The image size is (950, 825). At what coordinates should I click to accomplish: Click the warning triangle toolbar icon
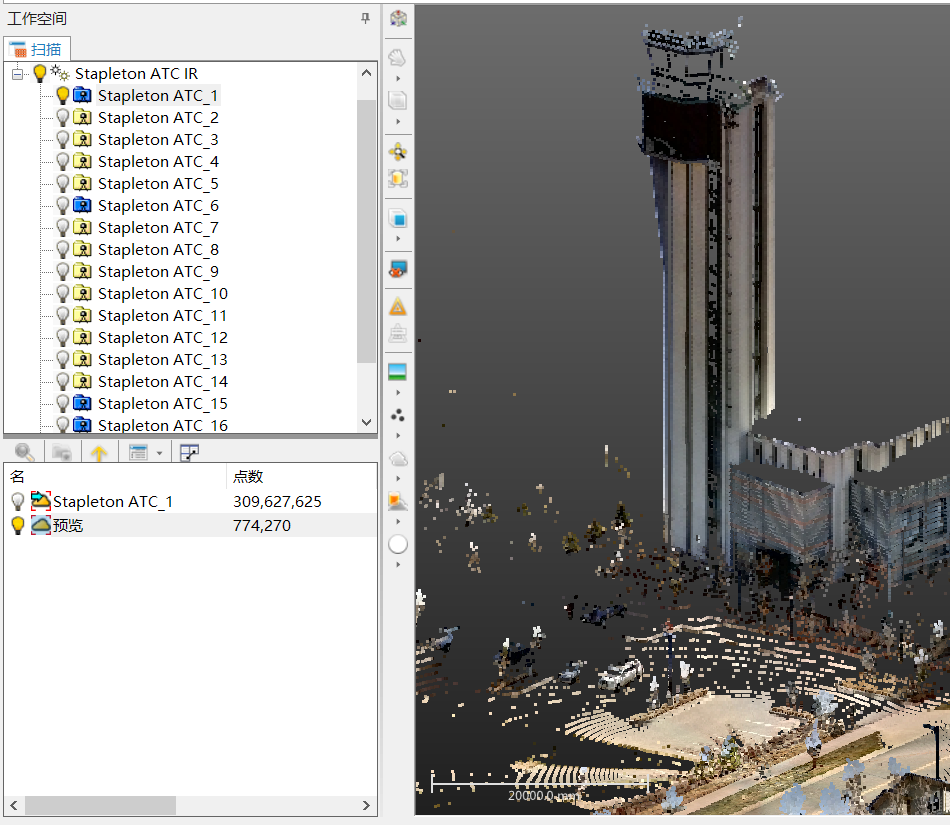point(398,306)
